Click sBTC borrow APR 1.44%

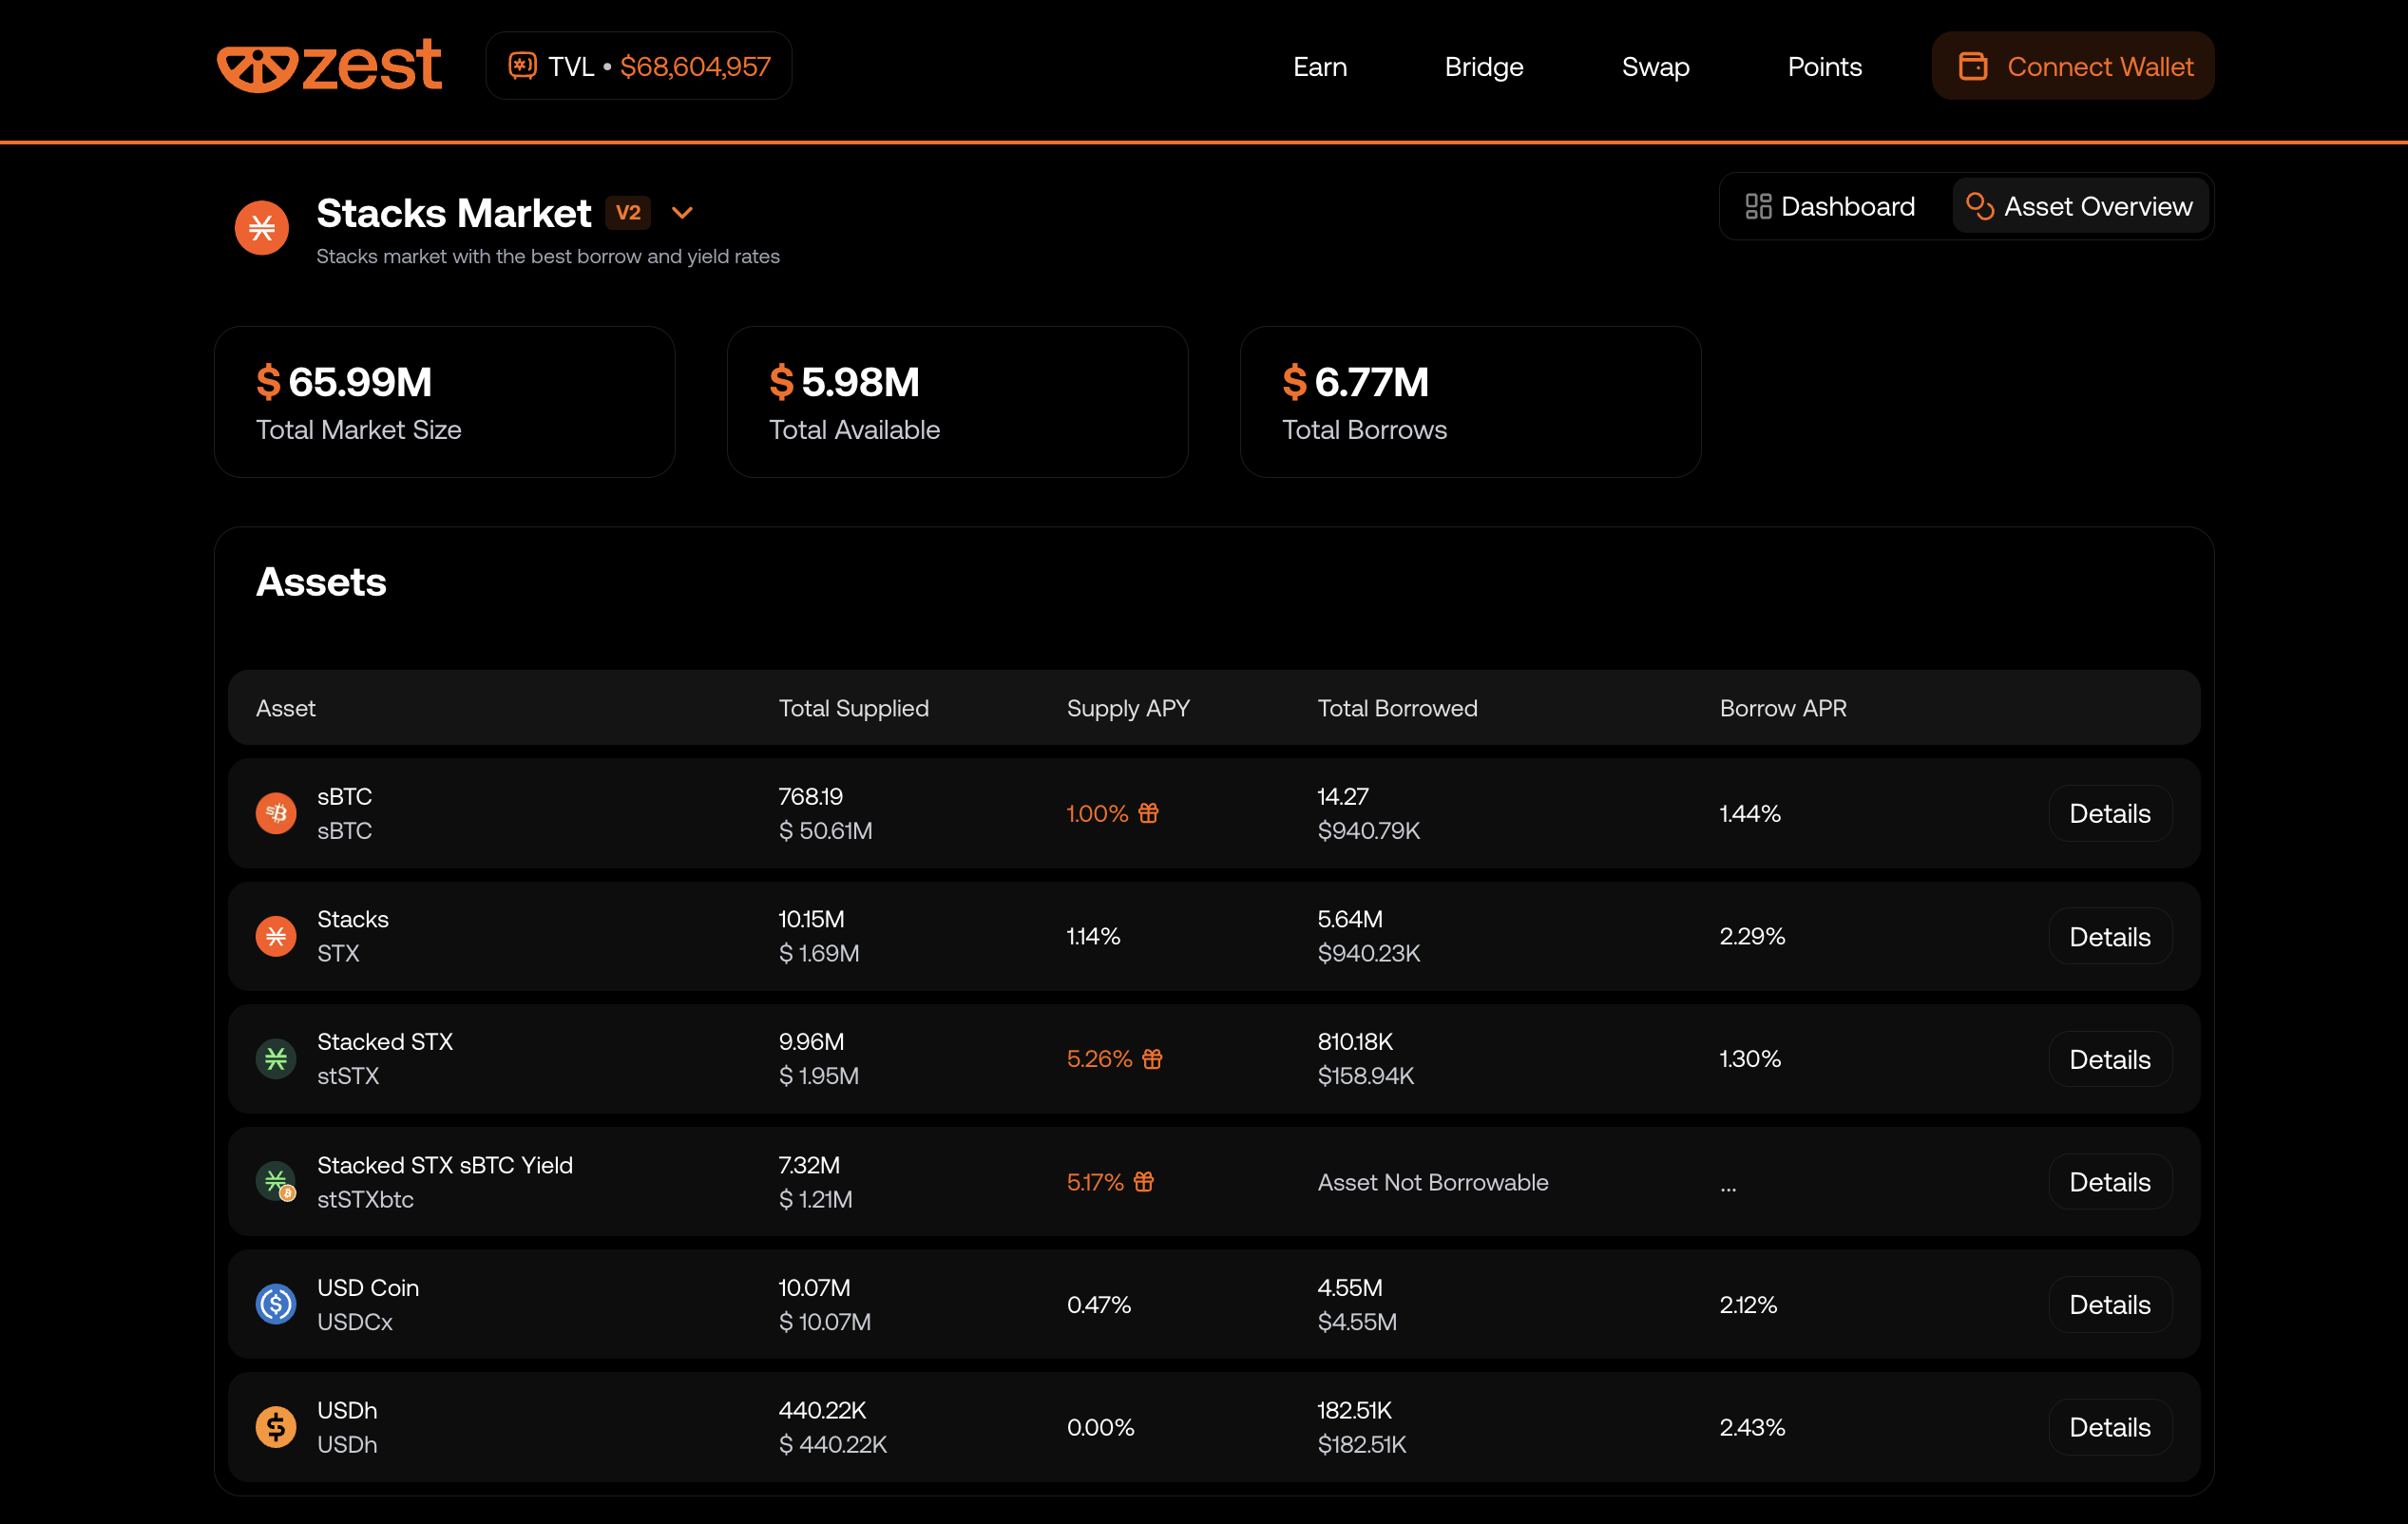[1749, 813]
